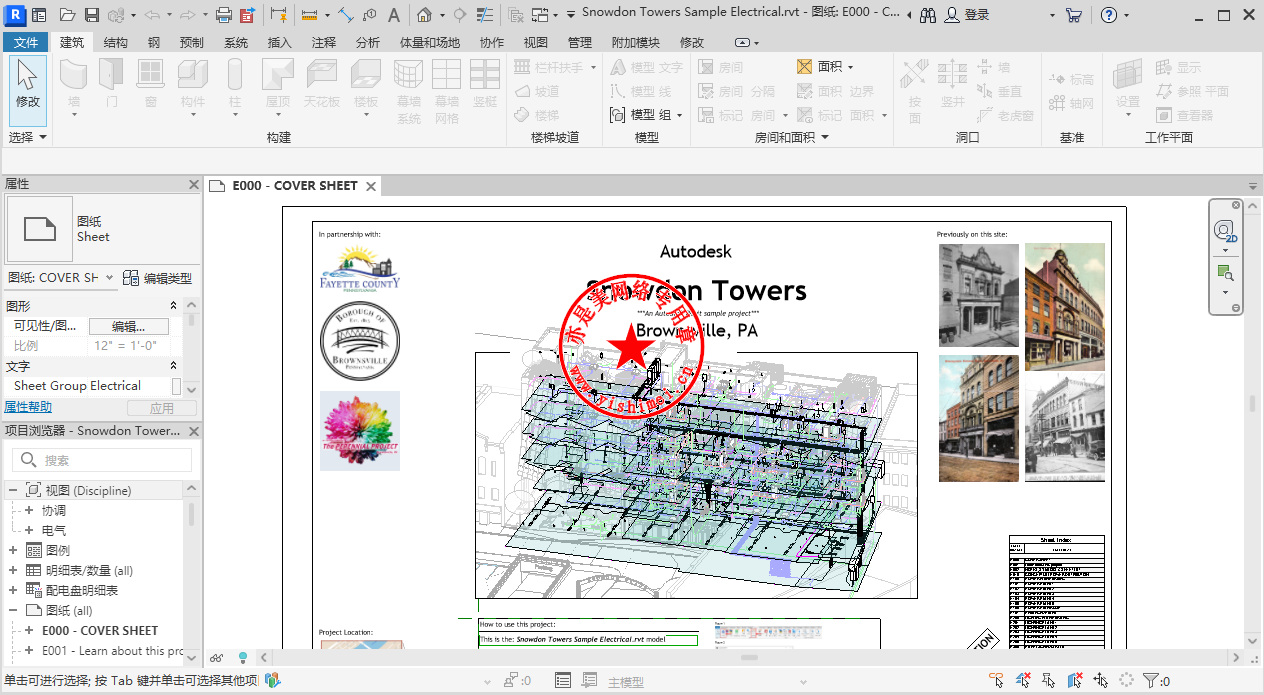Viewport: 1264px width, 695px height.
Task: Open the 2D navigation wheel in view bar
Action: click(1225, 232)
